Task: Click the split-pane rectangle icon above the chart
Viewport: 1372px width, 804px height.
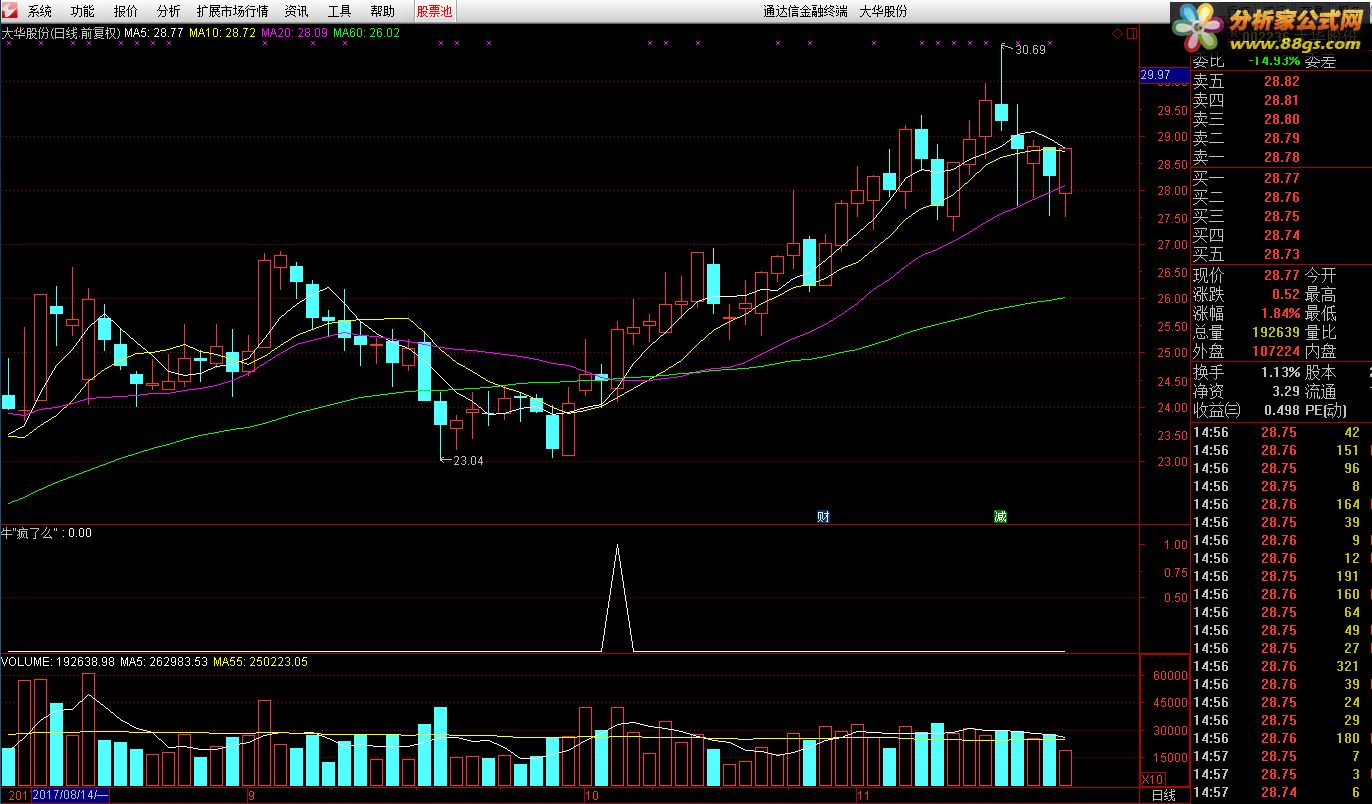Action: pyautogui.click(x=1131, y=33)
